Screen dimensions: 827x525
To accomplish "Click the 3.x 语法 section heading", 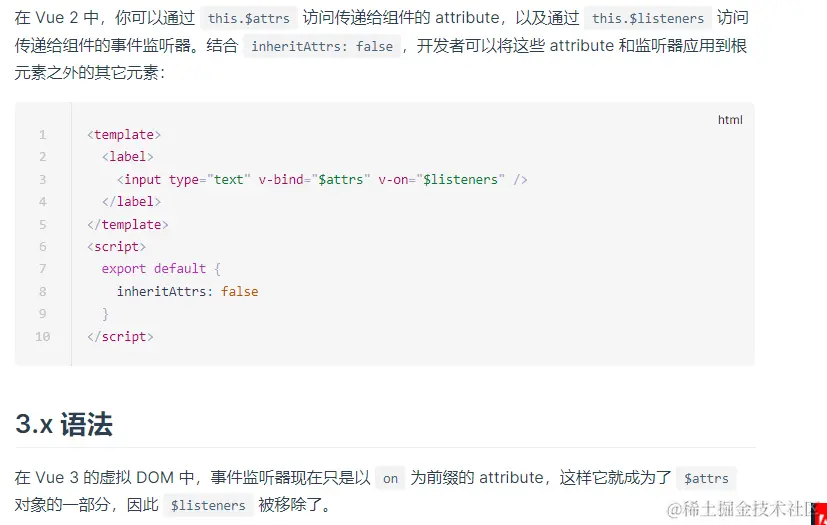I will point(64,424).
